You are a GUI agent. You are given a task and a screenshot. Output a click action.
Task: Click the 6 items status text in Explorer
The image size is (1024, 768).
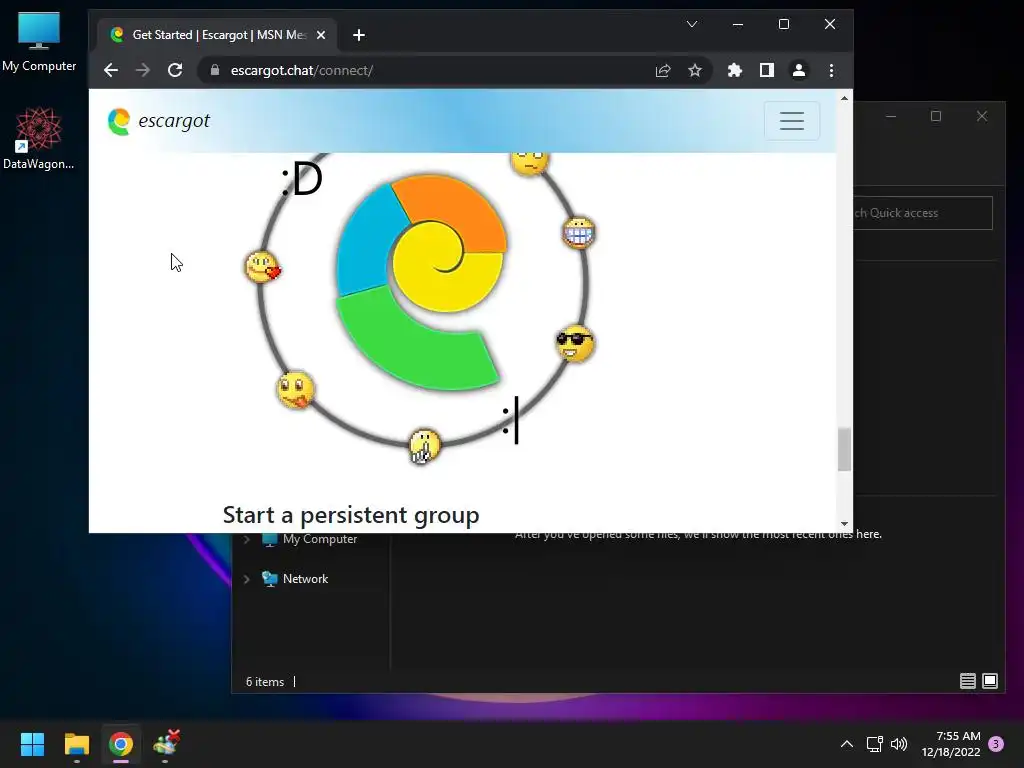coord(264,682)
